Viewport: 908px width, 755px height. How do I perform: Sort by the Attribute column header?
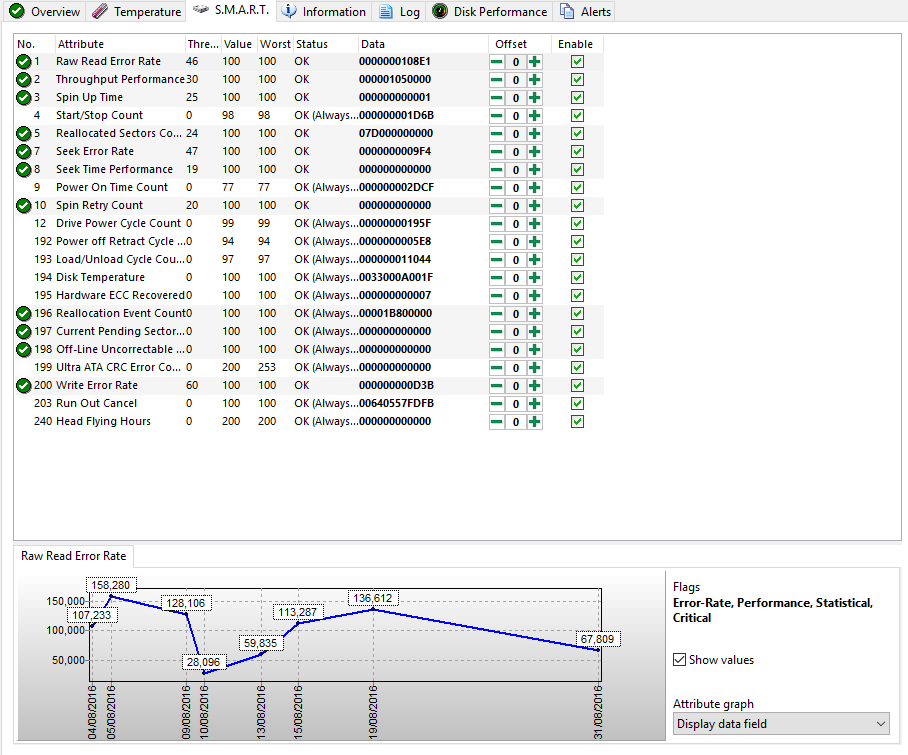119,44
